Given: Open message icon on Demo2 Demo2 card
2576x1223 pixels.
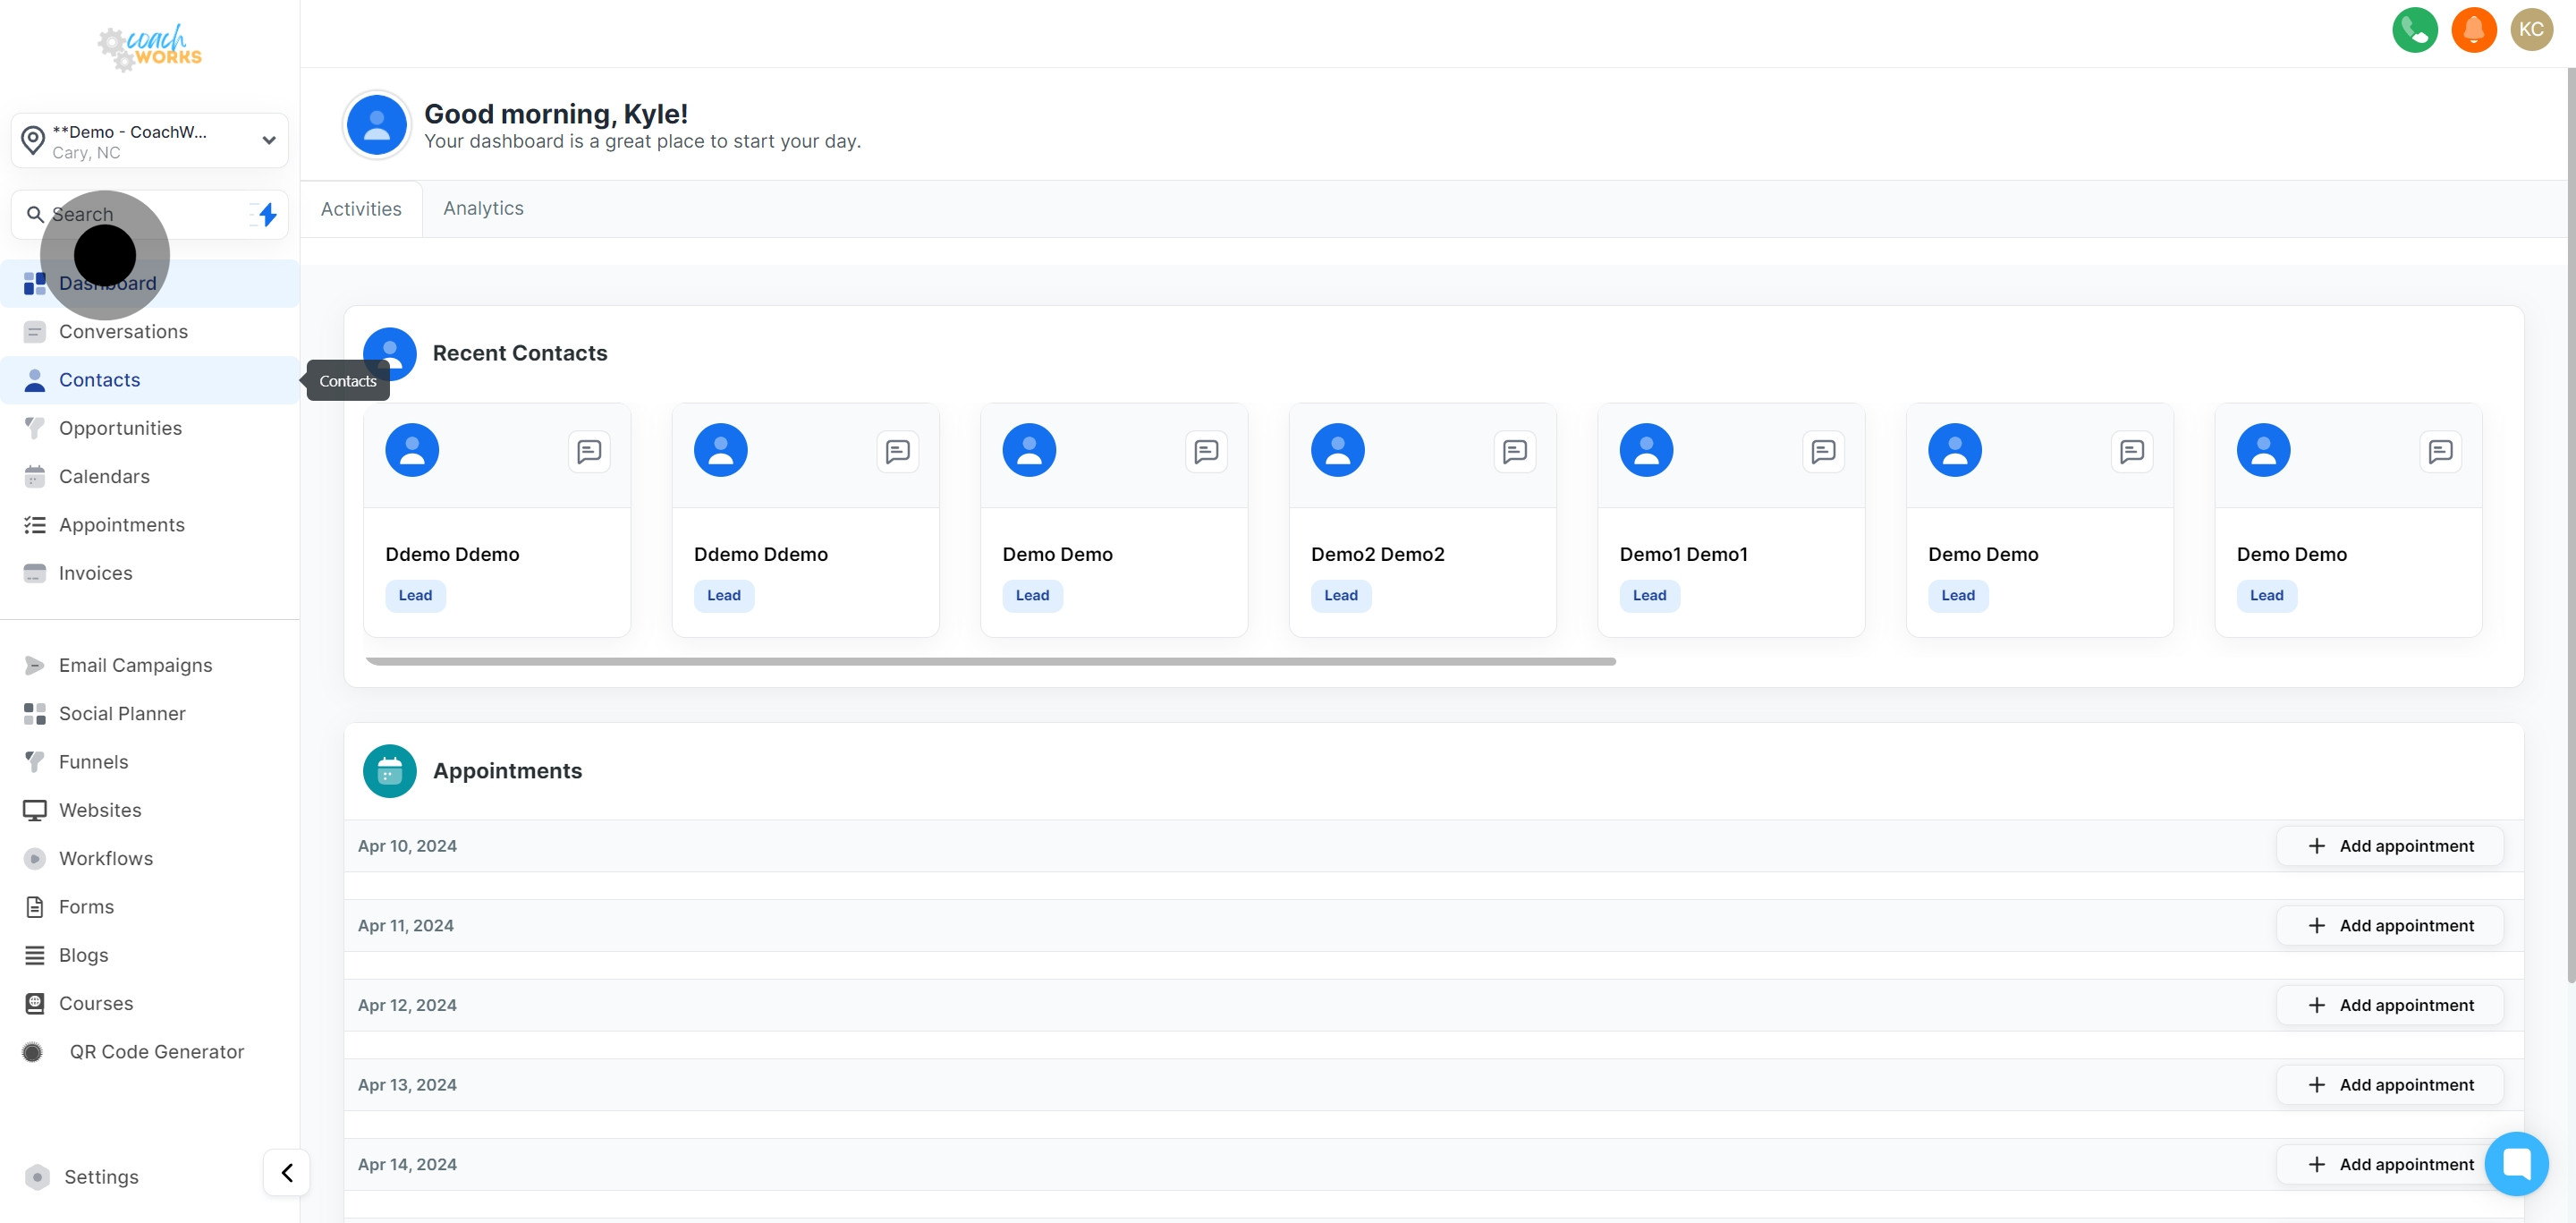Looking at the screenshot, I should 1514,451.
